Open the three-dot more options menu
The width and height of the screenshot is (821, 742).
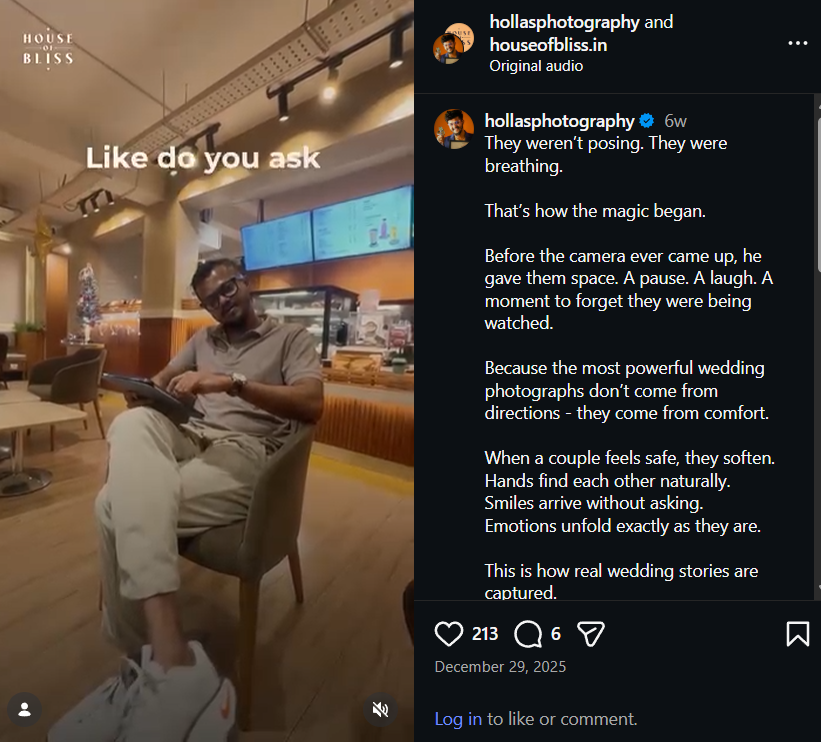797,44
